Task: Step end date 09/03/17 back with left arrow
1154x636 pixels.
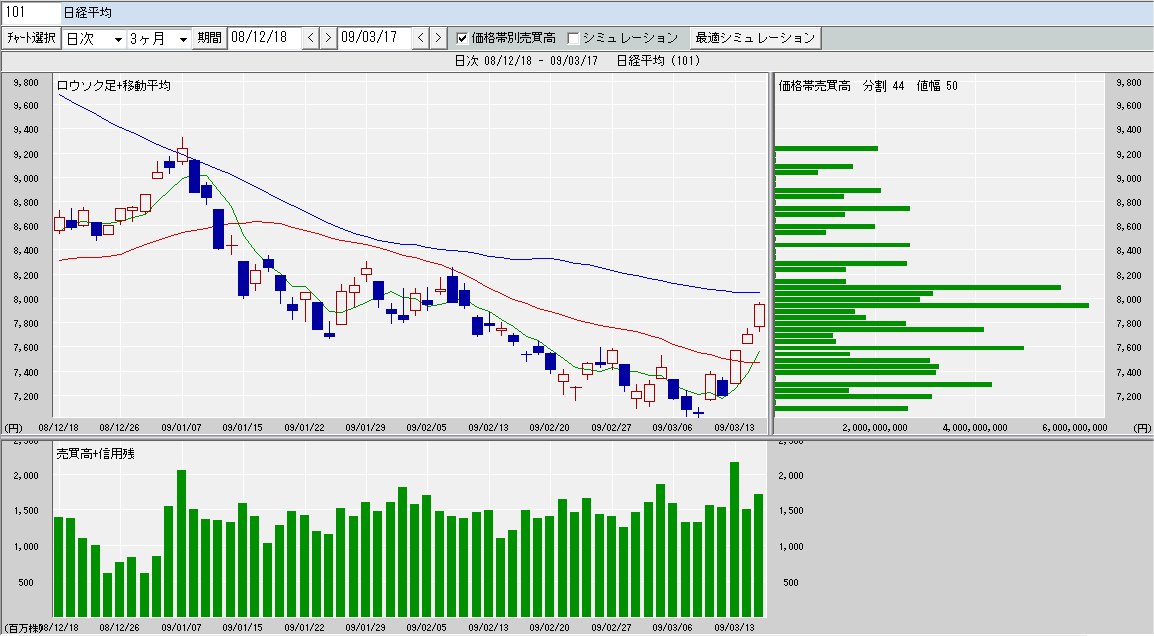Action: [420, 38]
